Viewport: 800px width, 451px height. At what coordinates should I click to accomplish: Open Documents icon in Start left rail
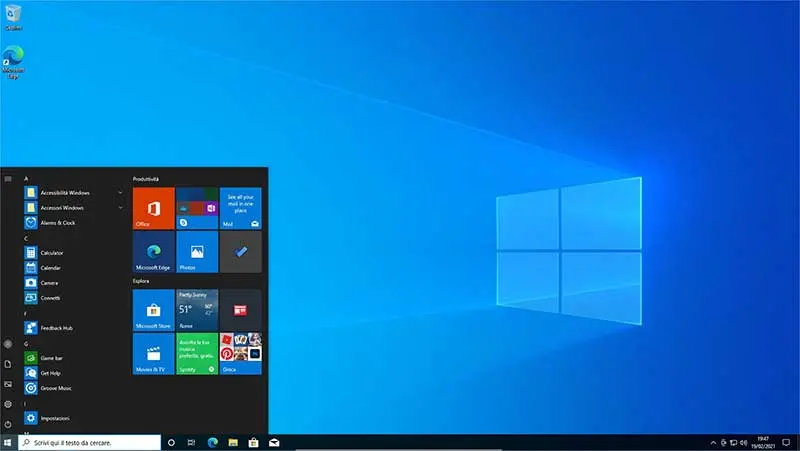click(x=8, y=364)
